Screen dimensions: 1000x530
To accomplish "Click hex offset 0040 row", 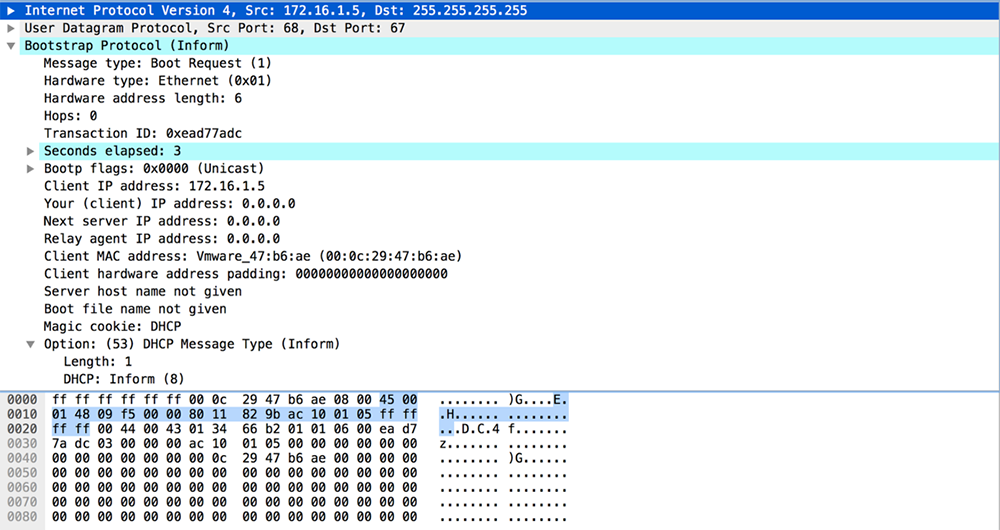I will coord(22,458).
